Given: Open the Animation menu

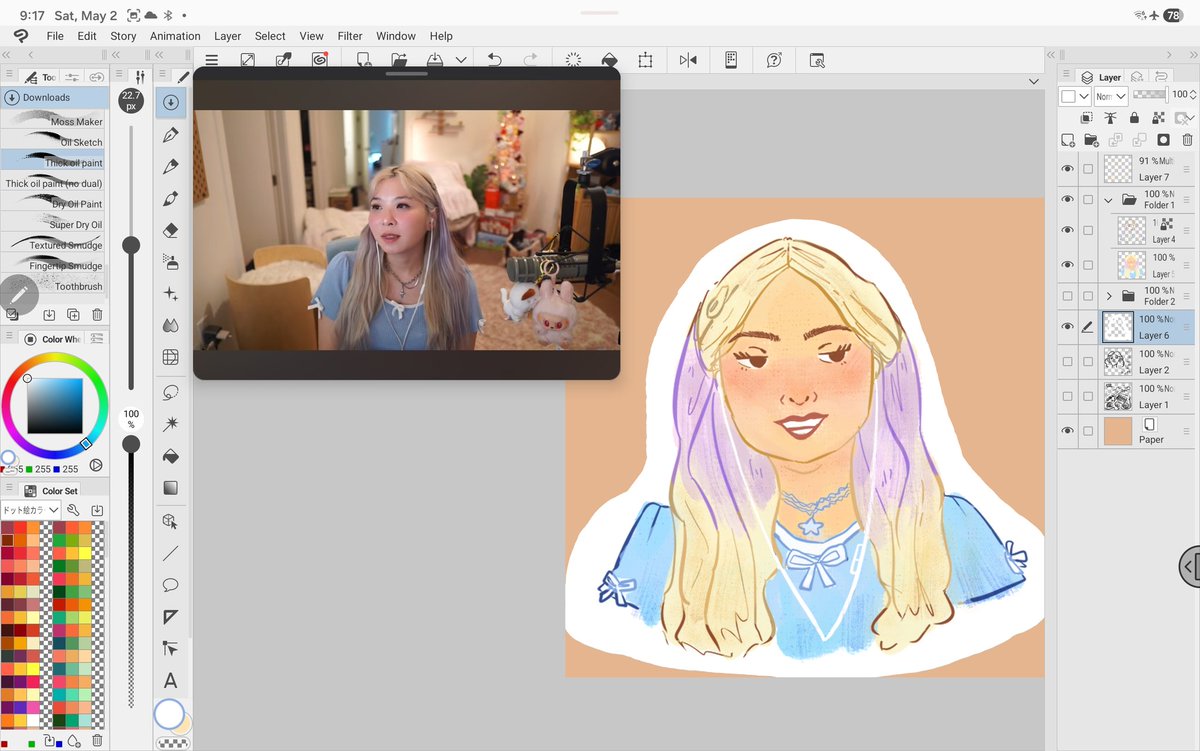Looking at the screenshot, I should pos(175,36).
